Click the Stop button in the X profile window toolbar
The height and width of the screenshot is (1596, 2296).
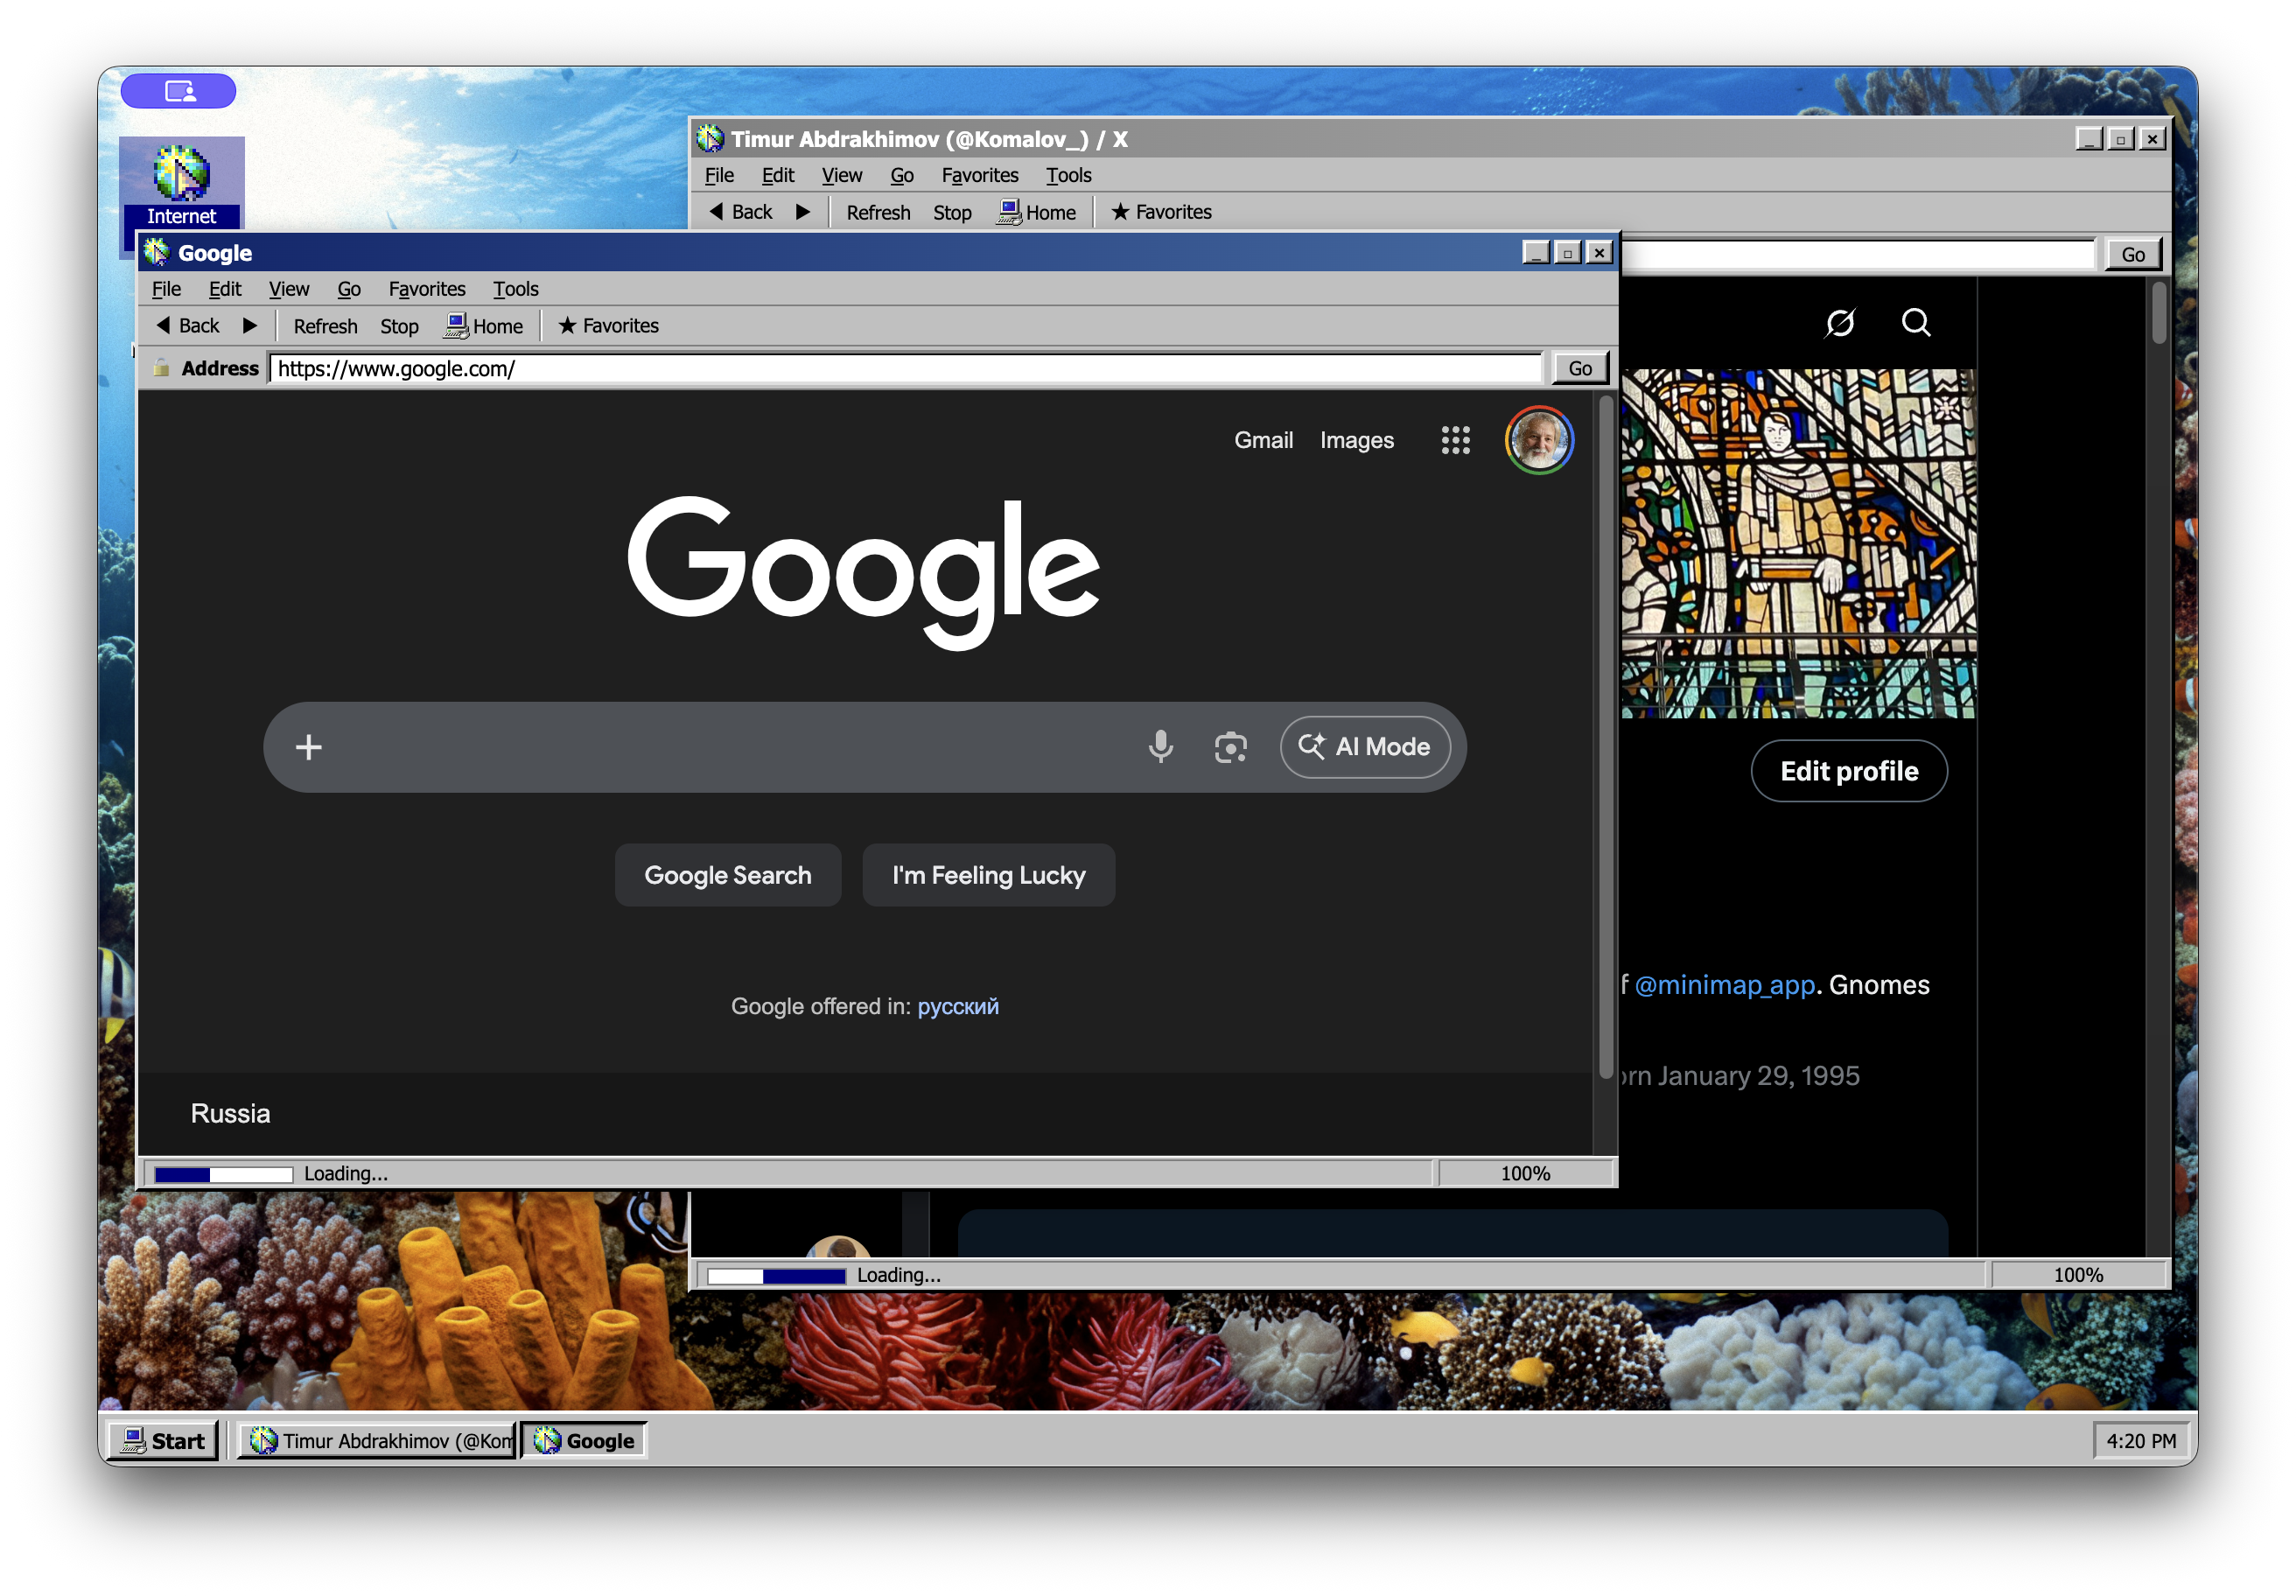[951, 212]
